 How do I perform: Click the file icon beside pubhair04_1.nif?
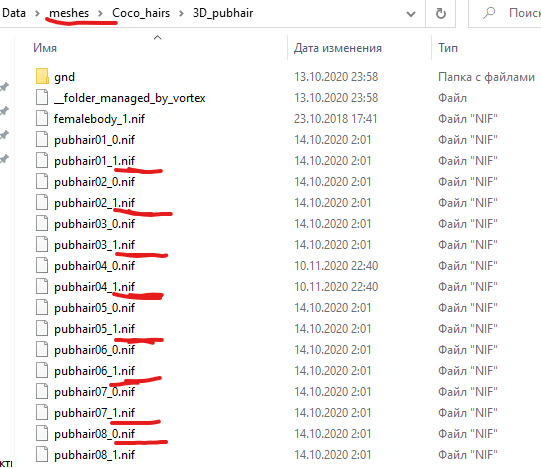(x=42, y=286)
